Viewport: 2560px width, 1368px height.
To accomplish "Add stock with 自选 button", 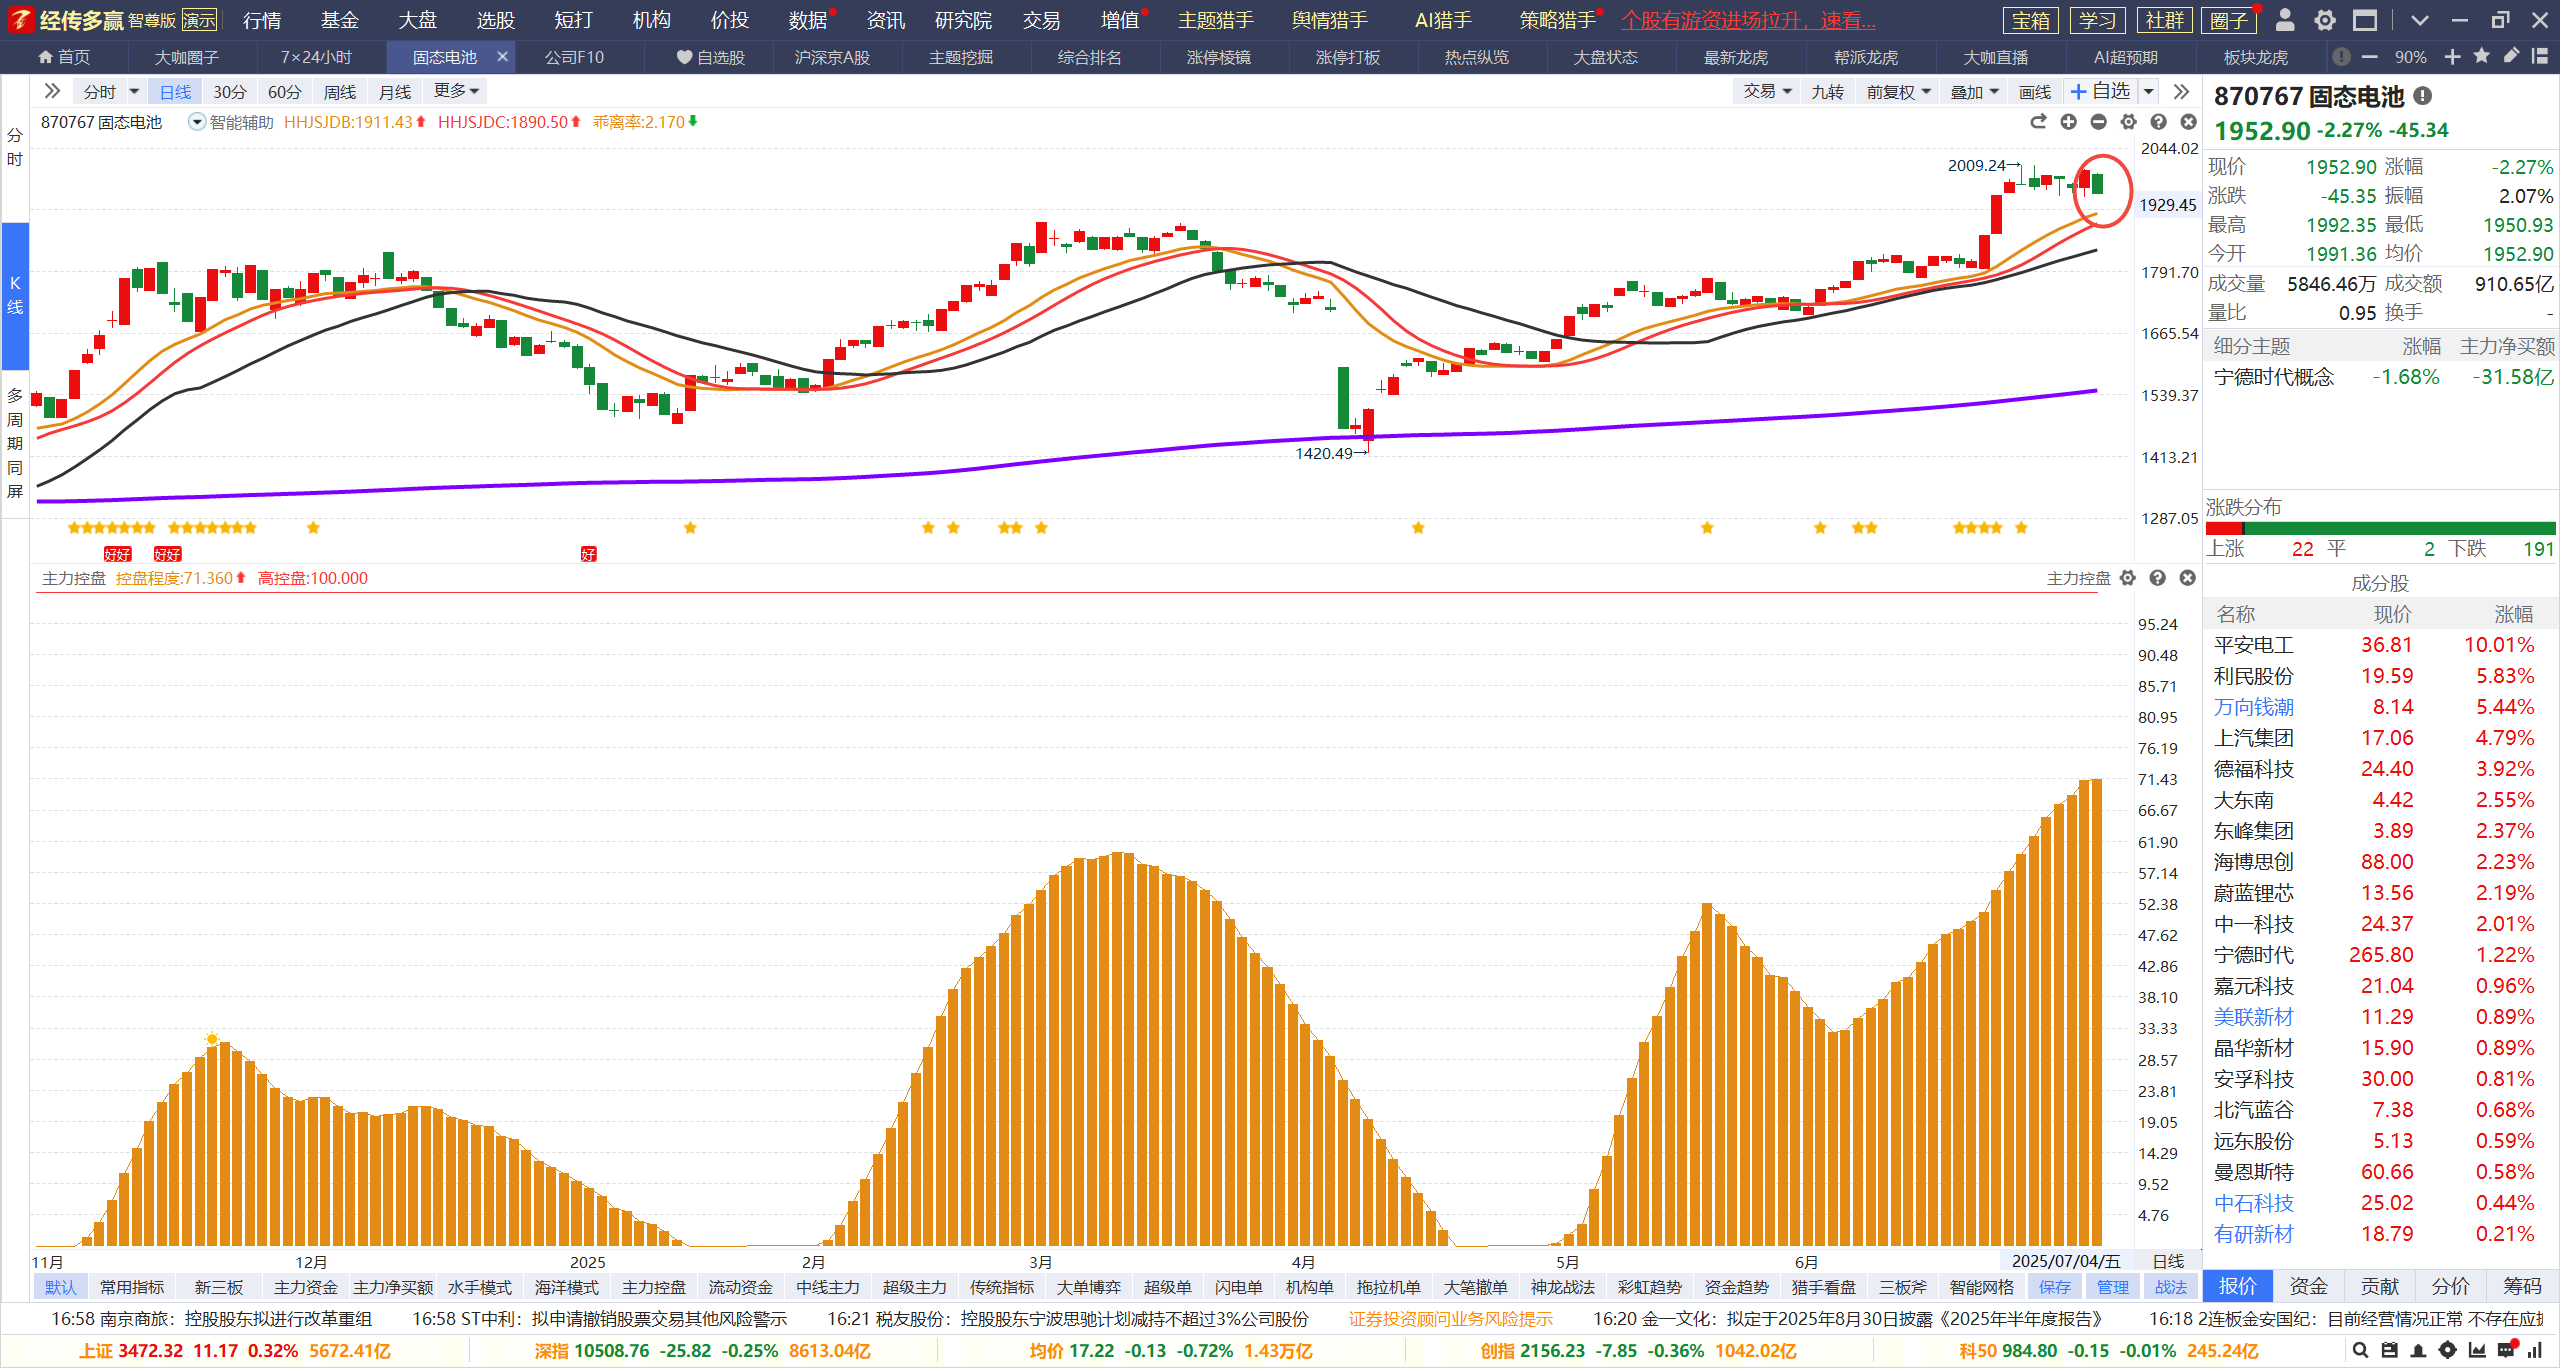I will pos(2101,92).
